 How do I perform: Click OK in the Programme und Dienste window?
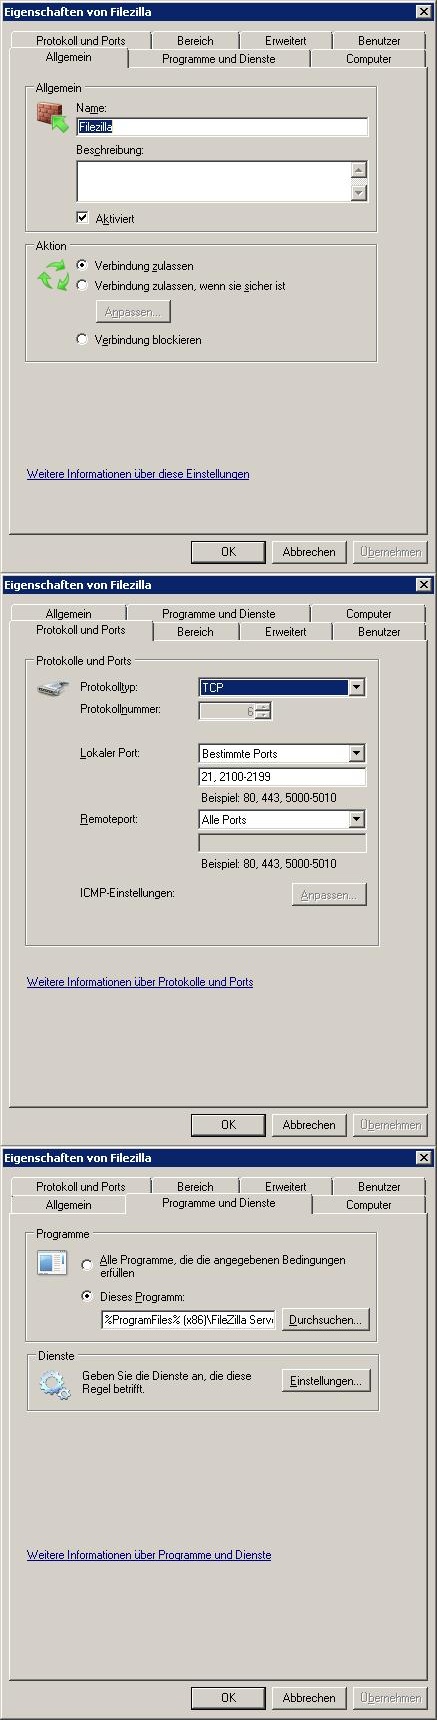(228, 1698)
